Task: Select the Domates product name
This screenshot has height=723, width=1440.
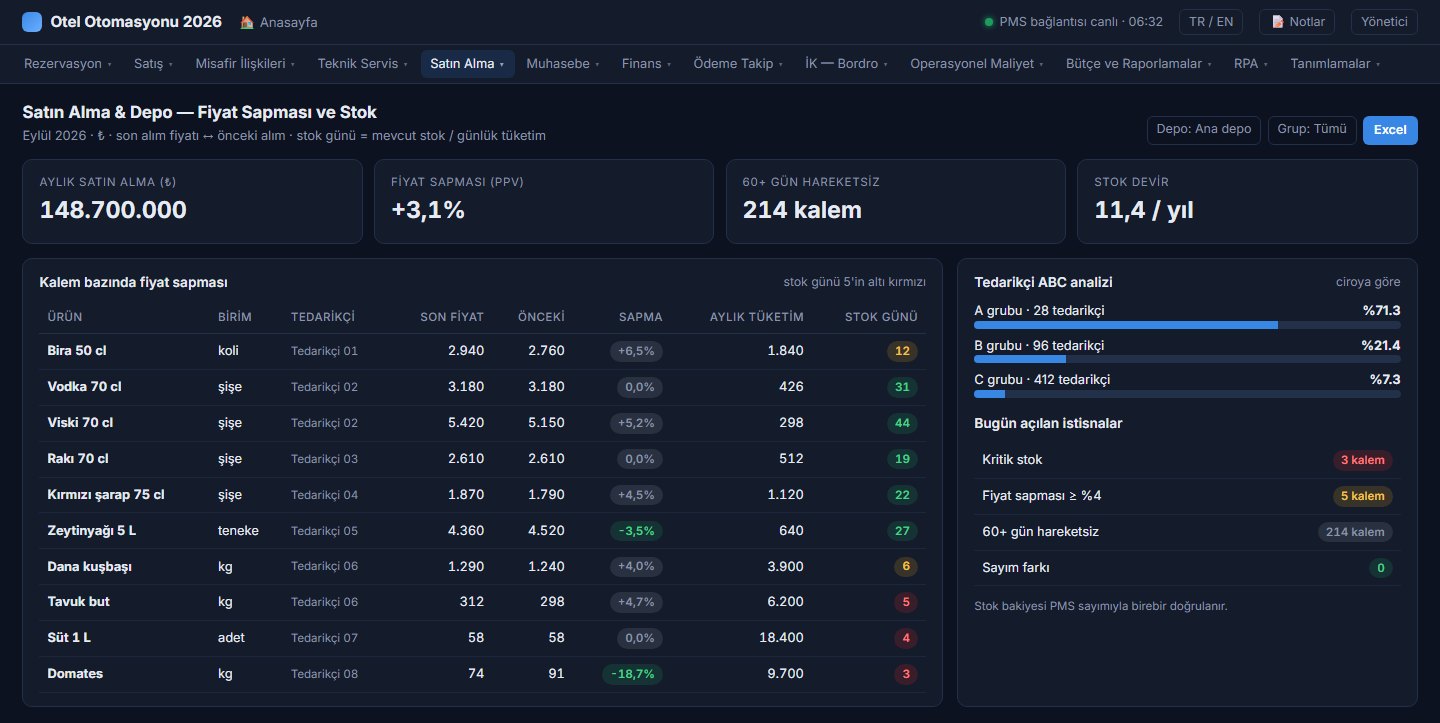Action: point(75,674)
